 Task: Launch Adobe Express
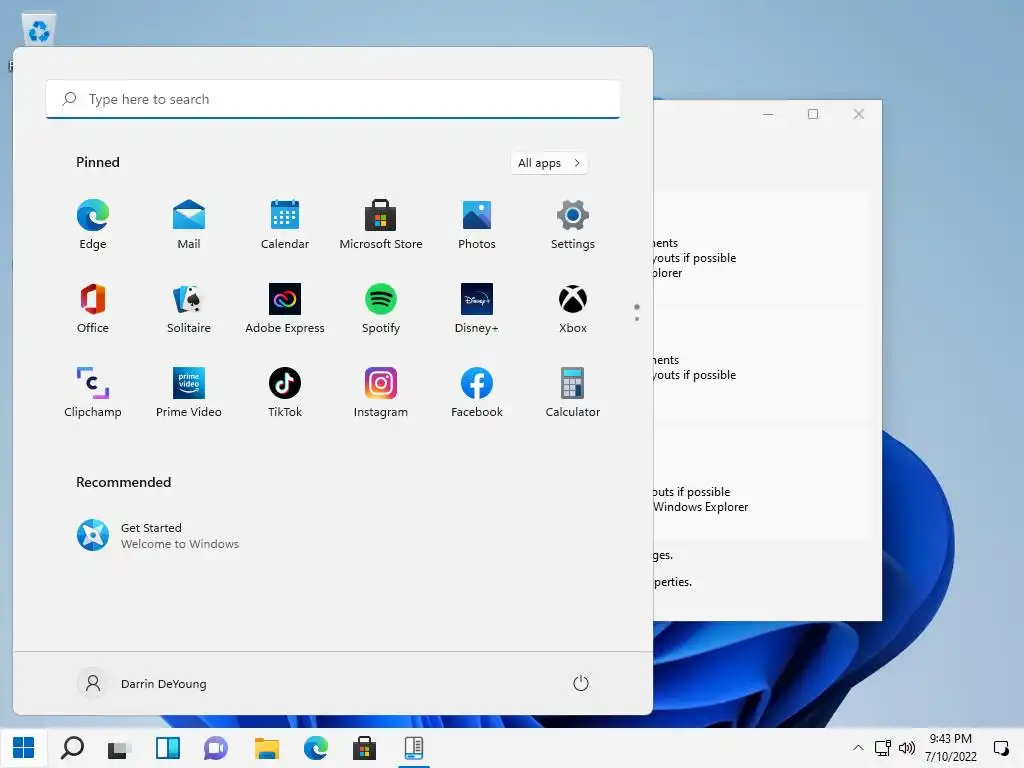(285, 309)
